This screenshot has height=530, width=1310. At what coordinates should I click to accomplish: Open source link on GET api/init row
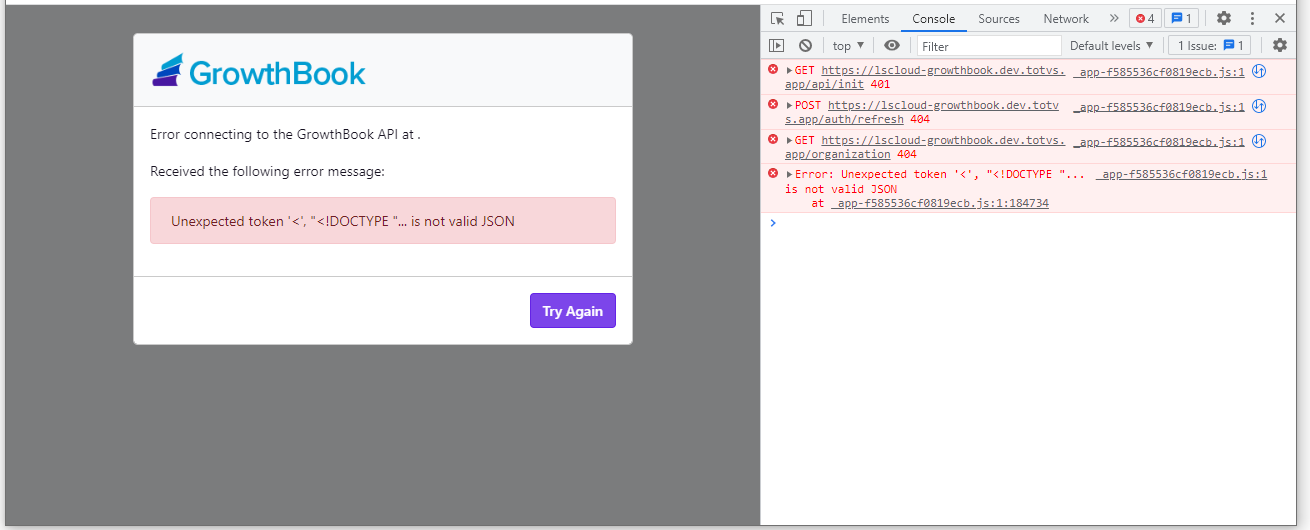(1159, 71)
